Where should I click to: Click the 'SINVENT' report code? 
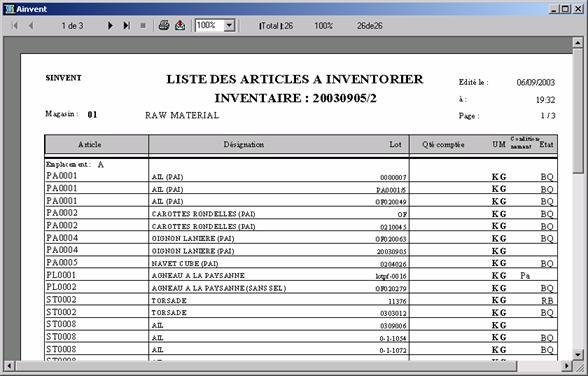63,78
